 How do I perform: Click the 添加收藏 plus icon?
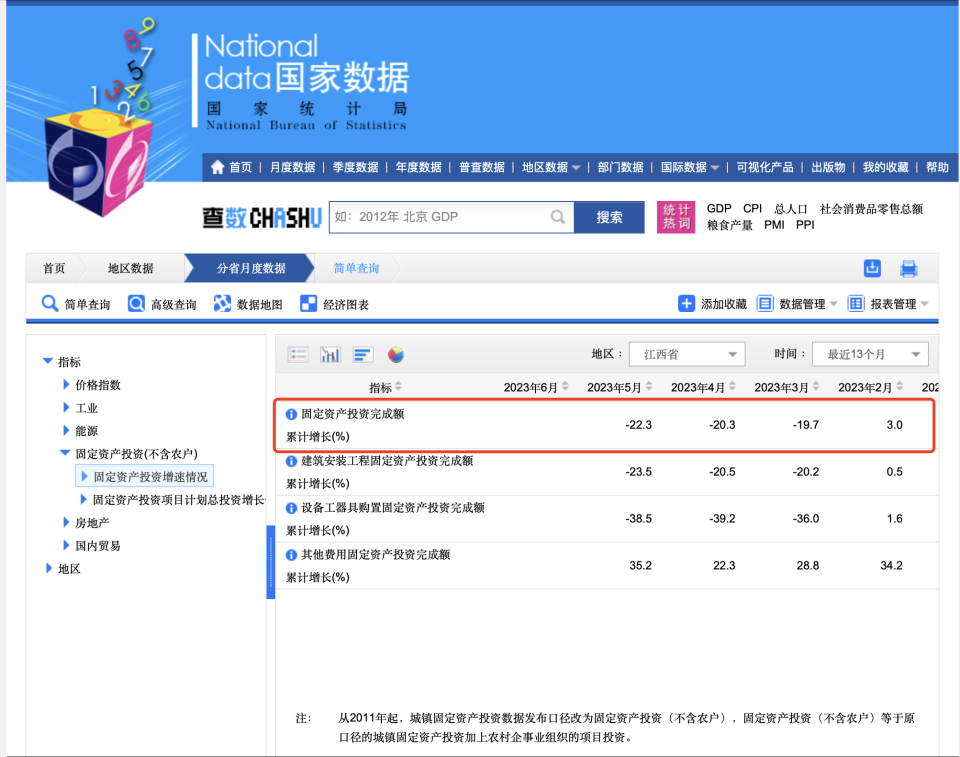coord(685,303)
